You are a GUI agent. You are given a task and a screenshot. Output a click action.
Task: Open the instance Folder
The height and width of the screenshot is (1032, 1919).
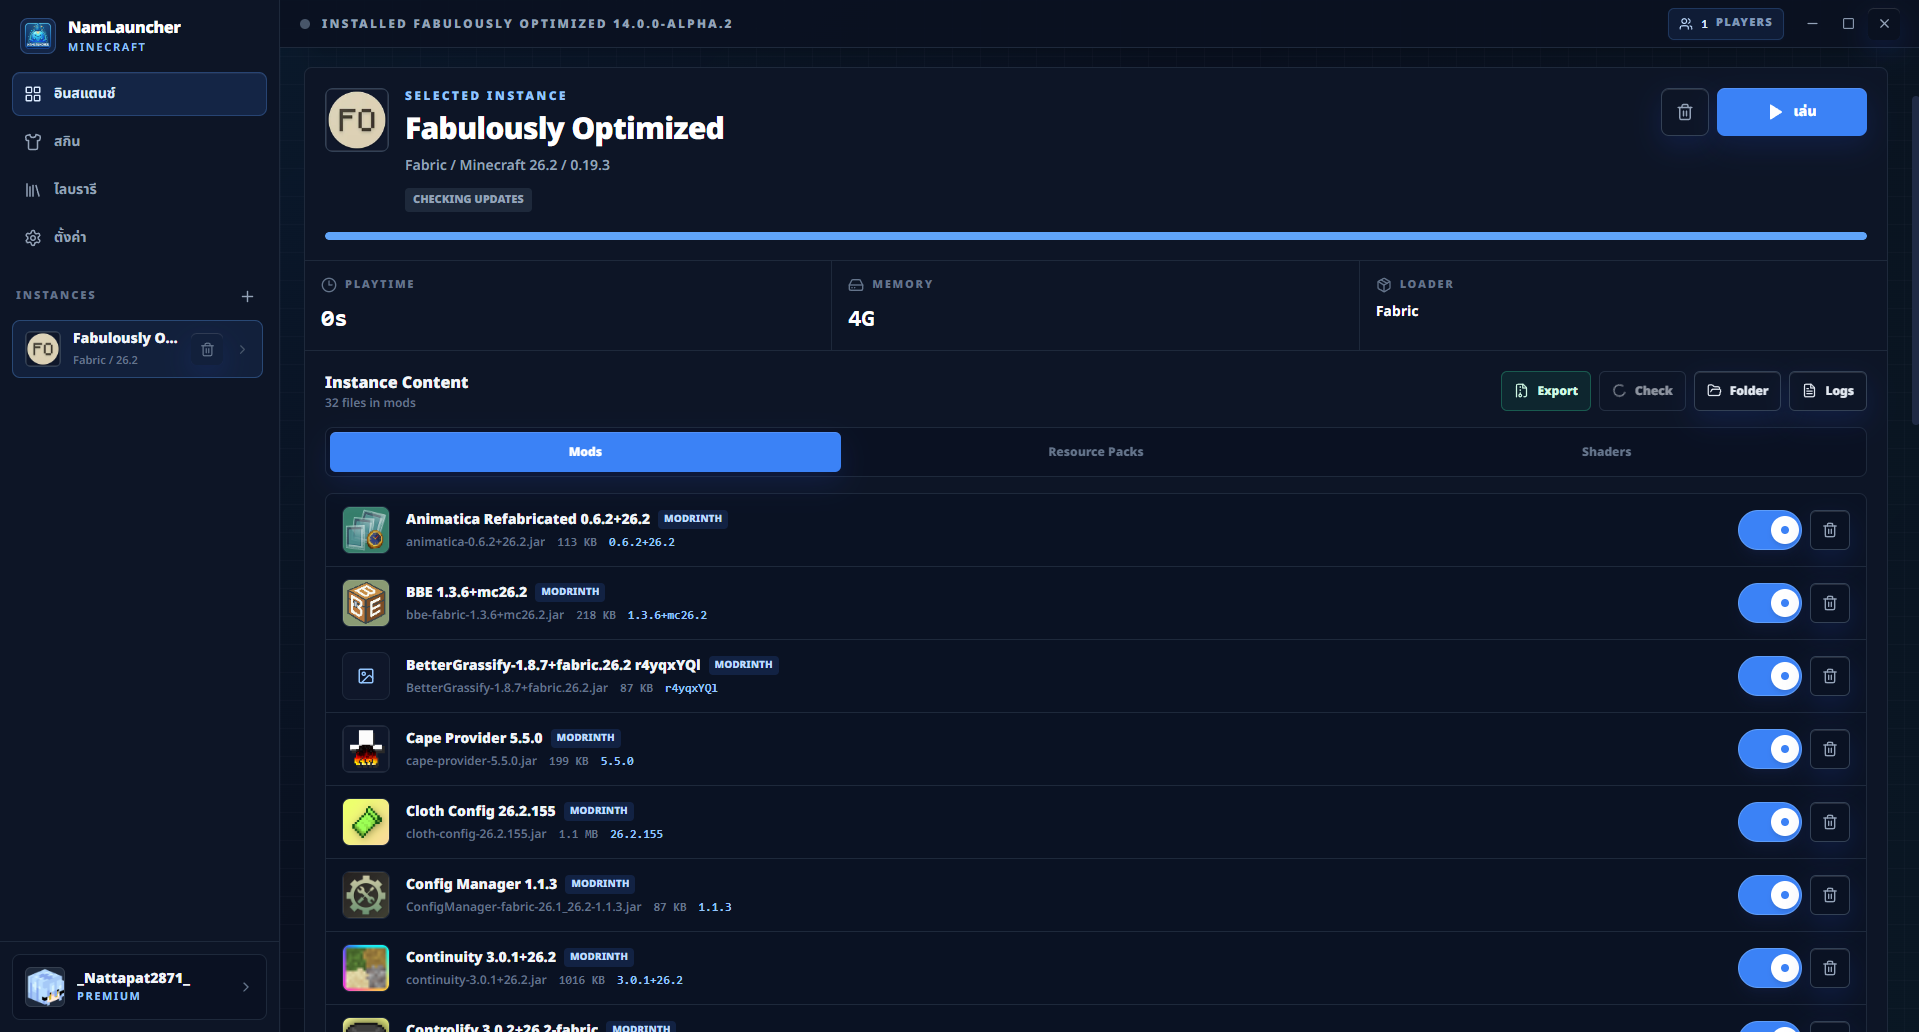pos(1737,391)
